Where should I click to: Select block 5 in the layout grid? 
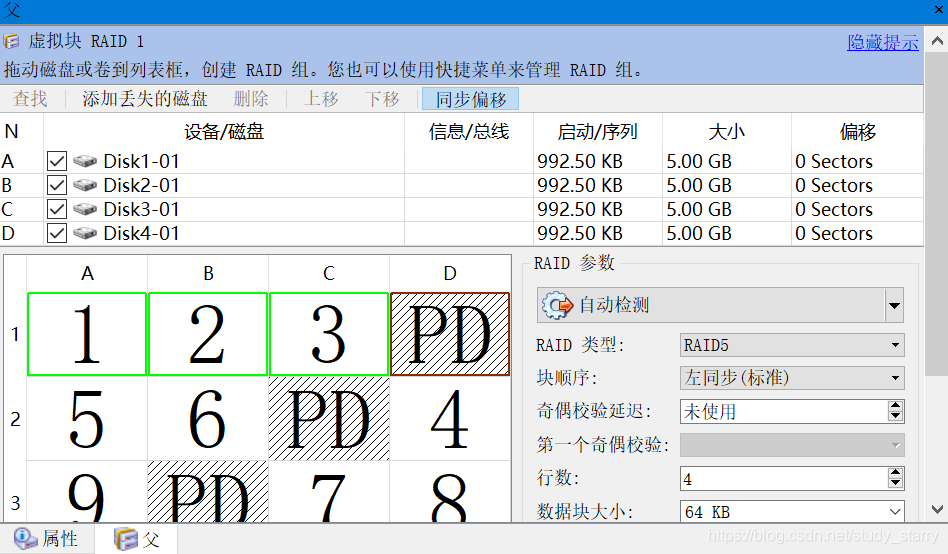pos(87,419)
